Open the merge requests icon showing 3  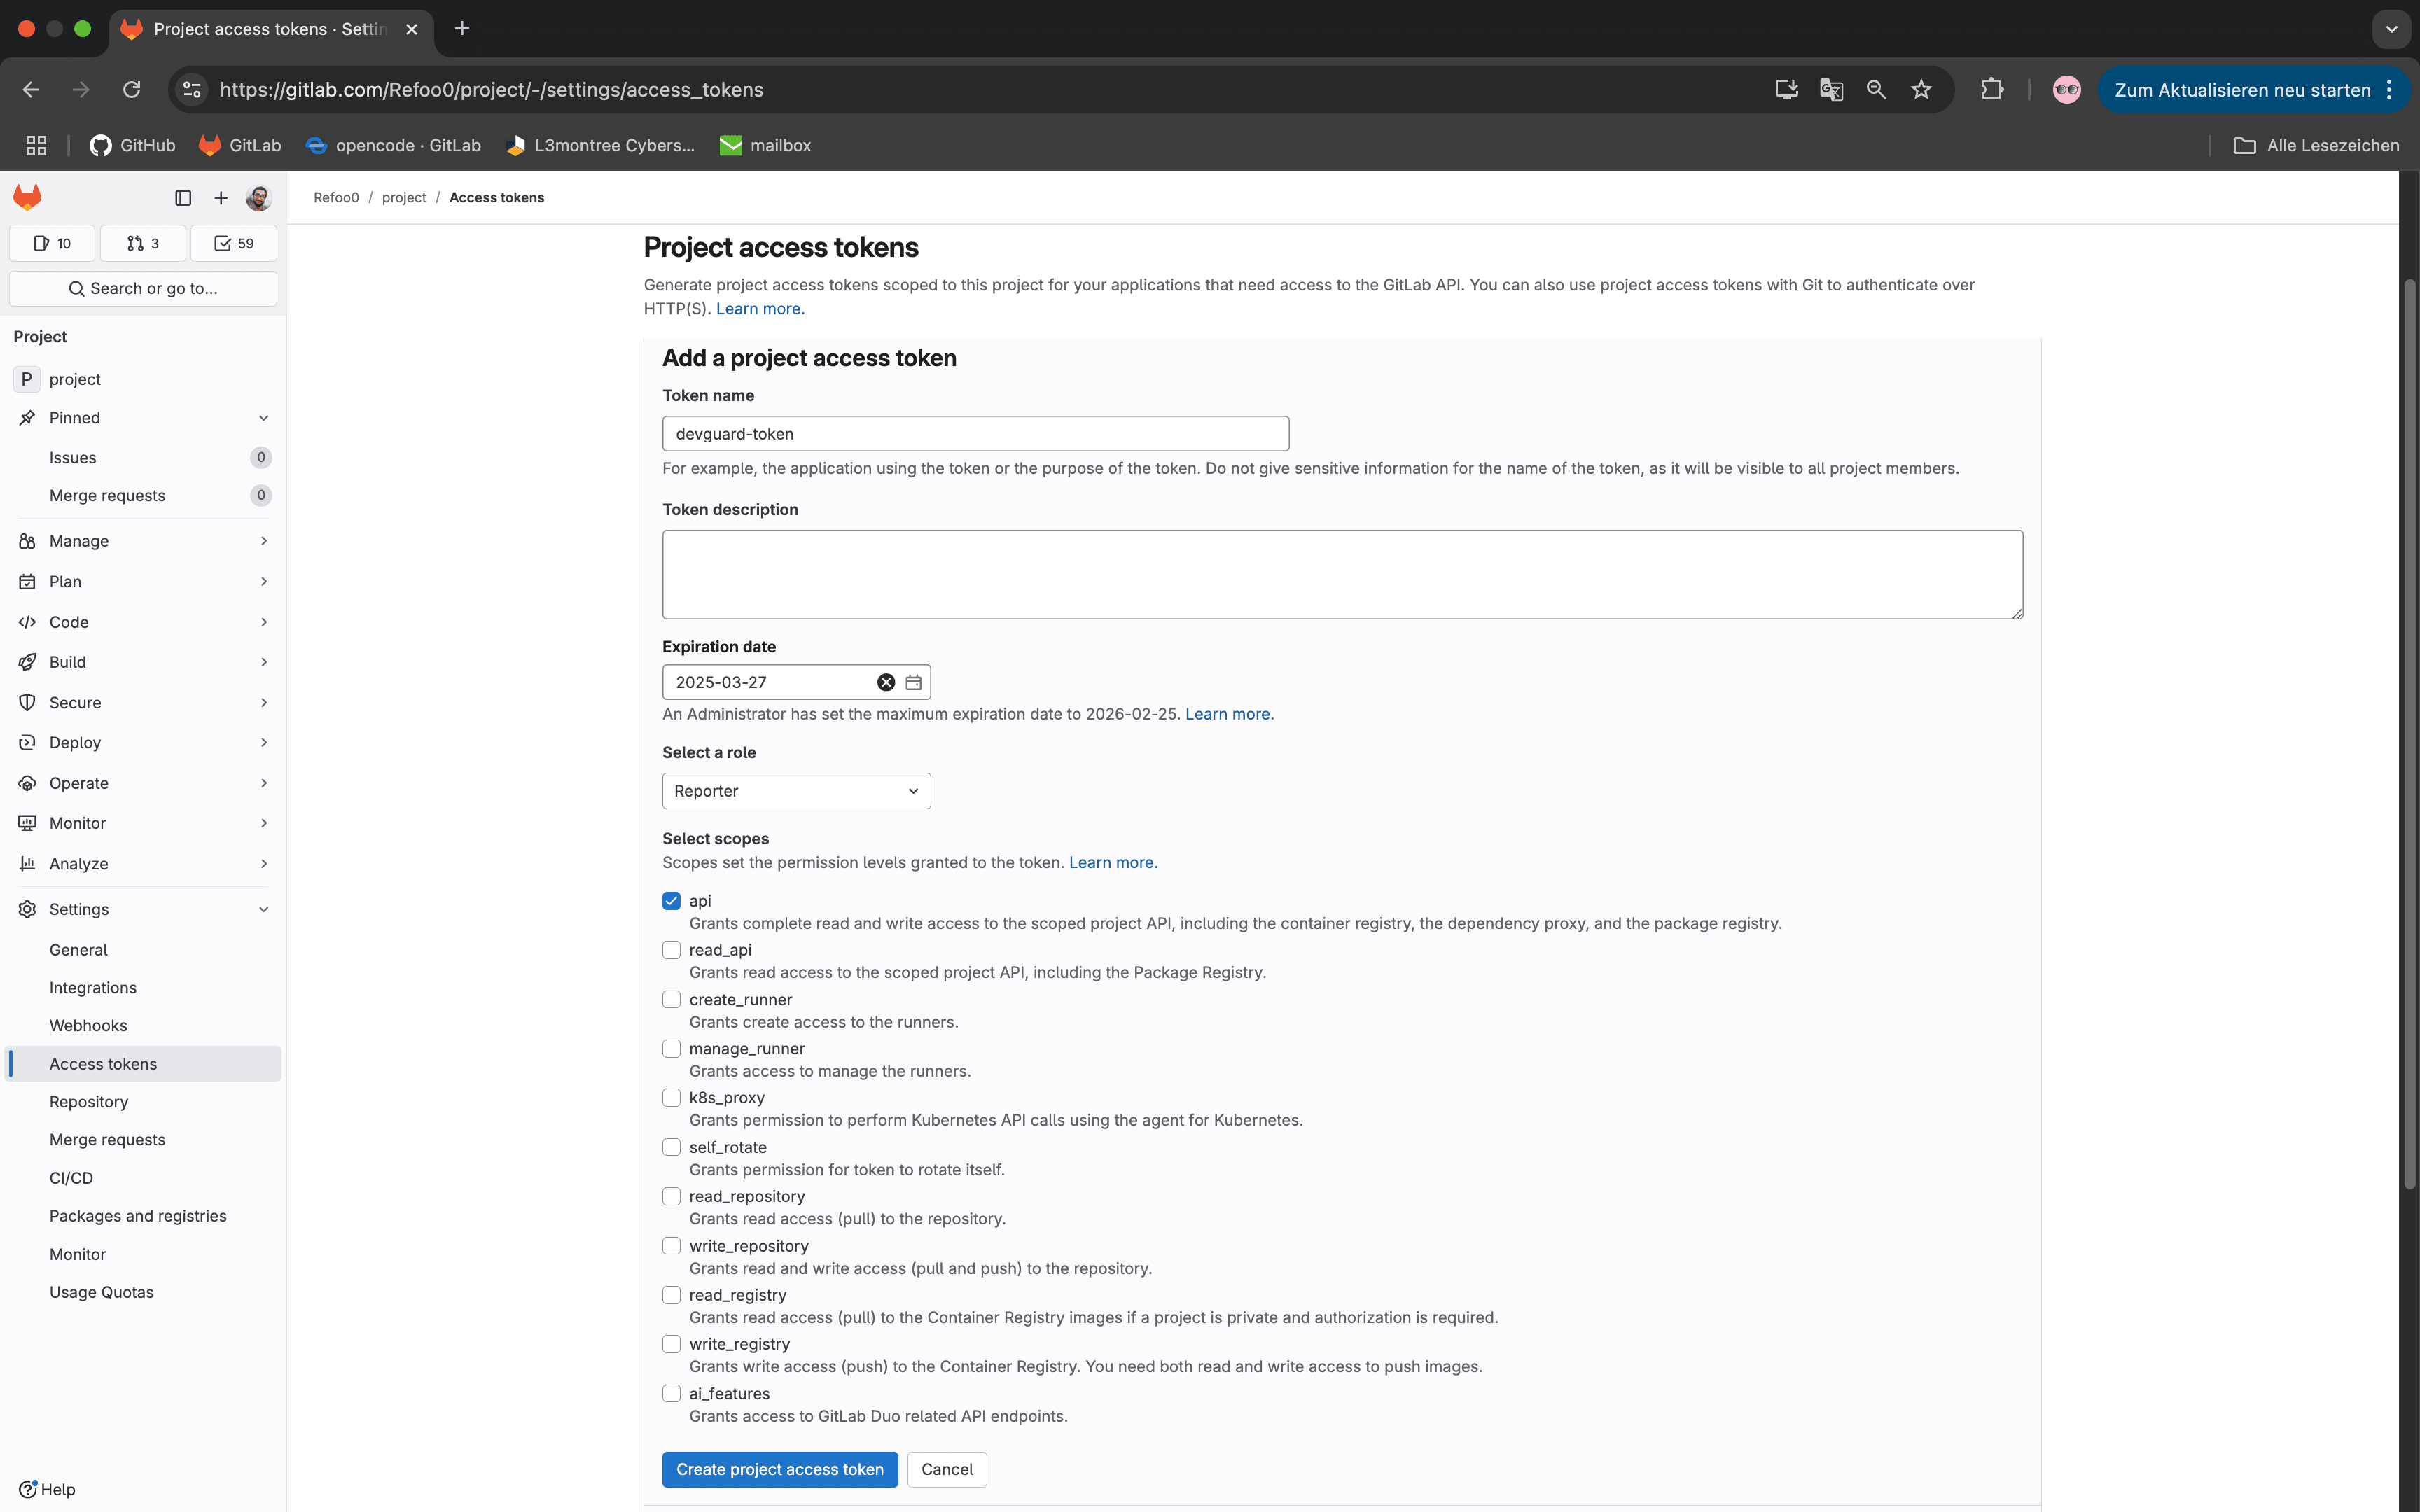[142, 242]
